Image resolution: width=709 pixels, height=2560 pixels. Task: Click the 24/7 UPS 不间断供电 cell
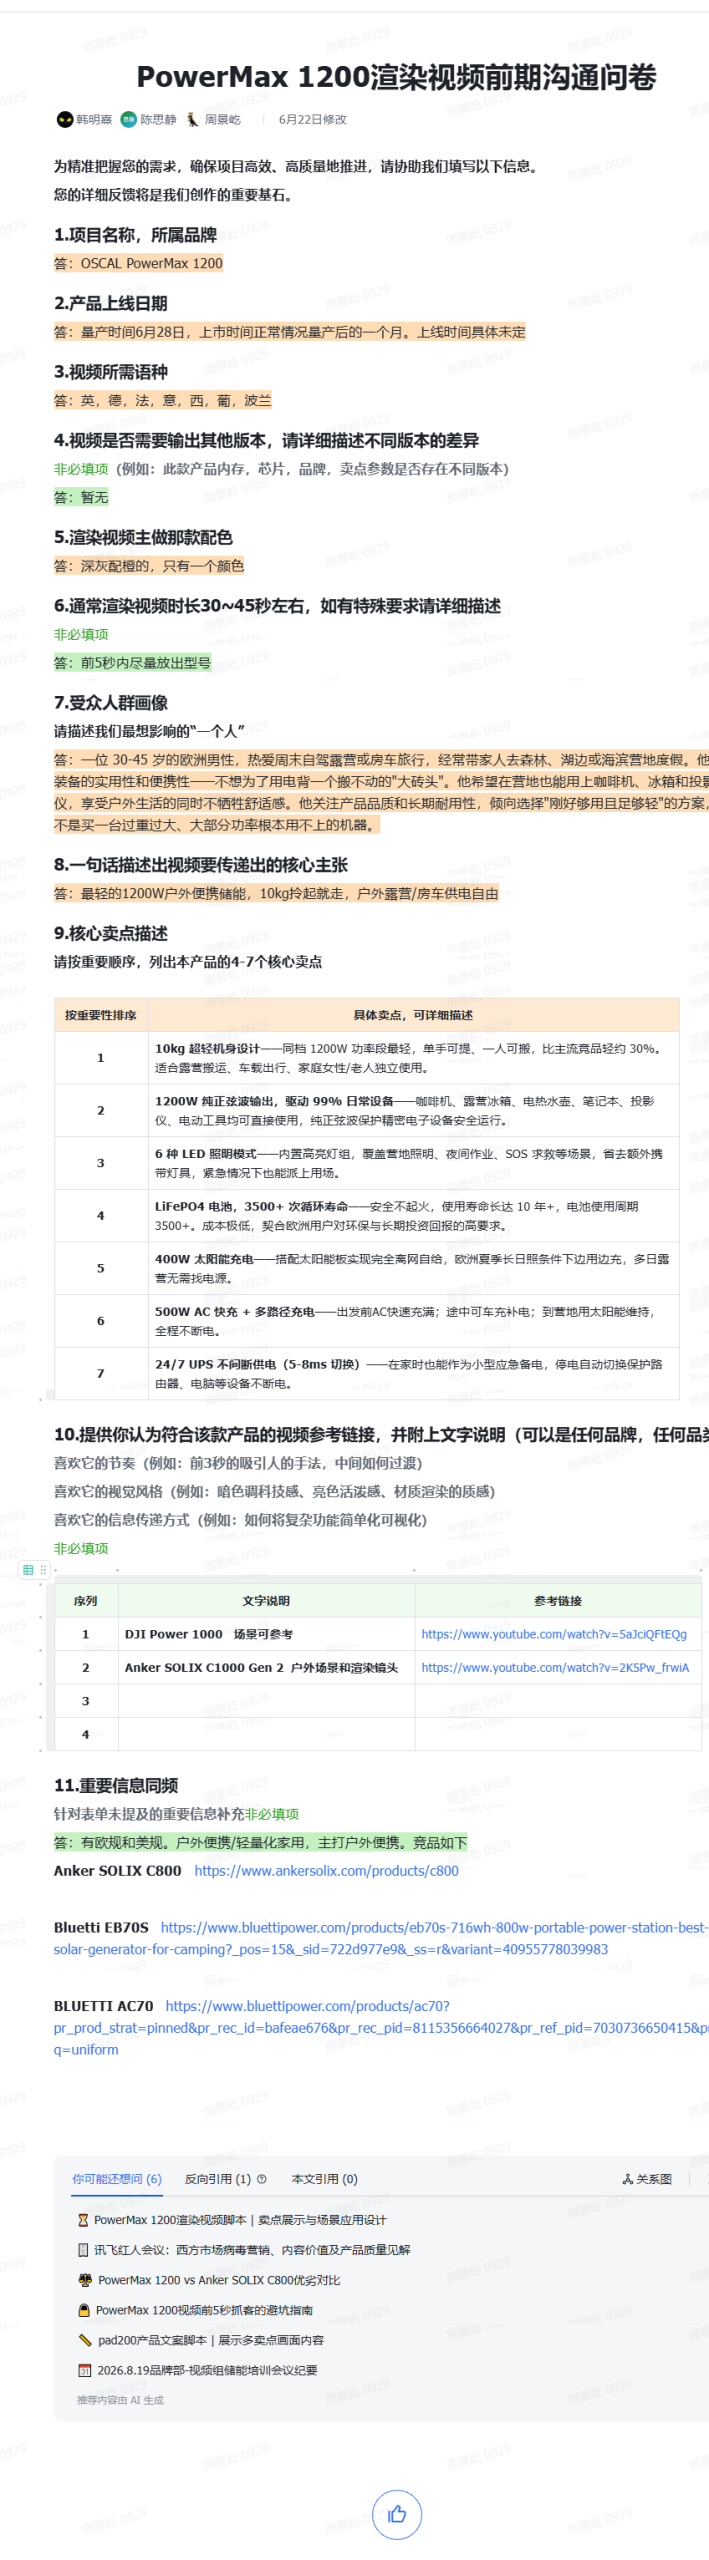413,1373
